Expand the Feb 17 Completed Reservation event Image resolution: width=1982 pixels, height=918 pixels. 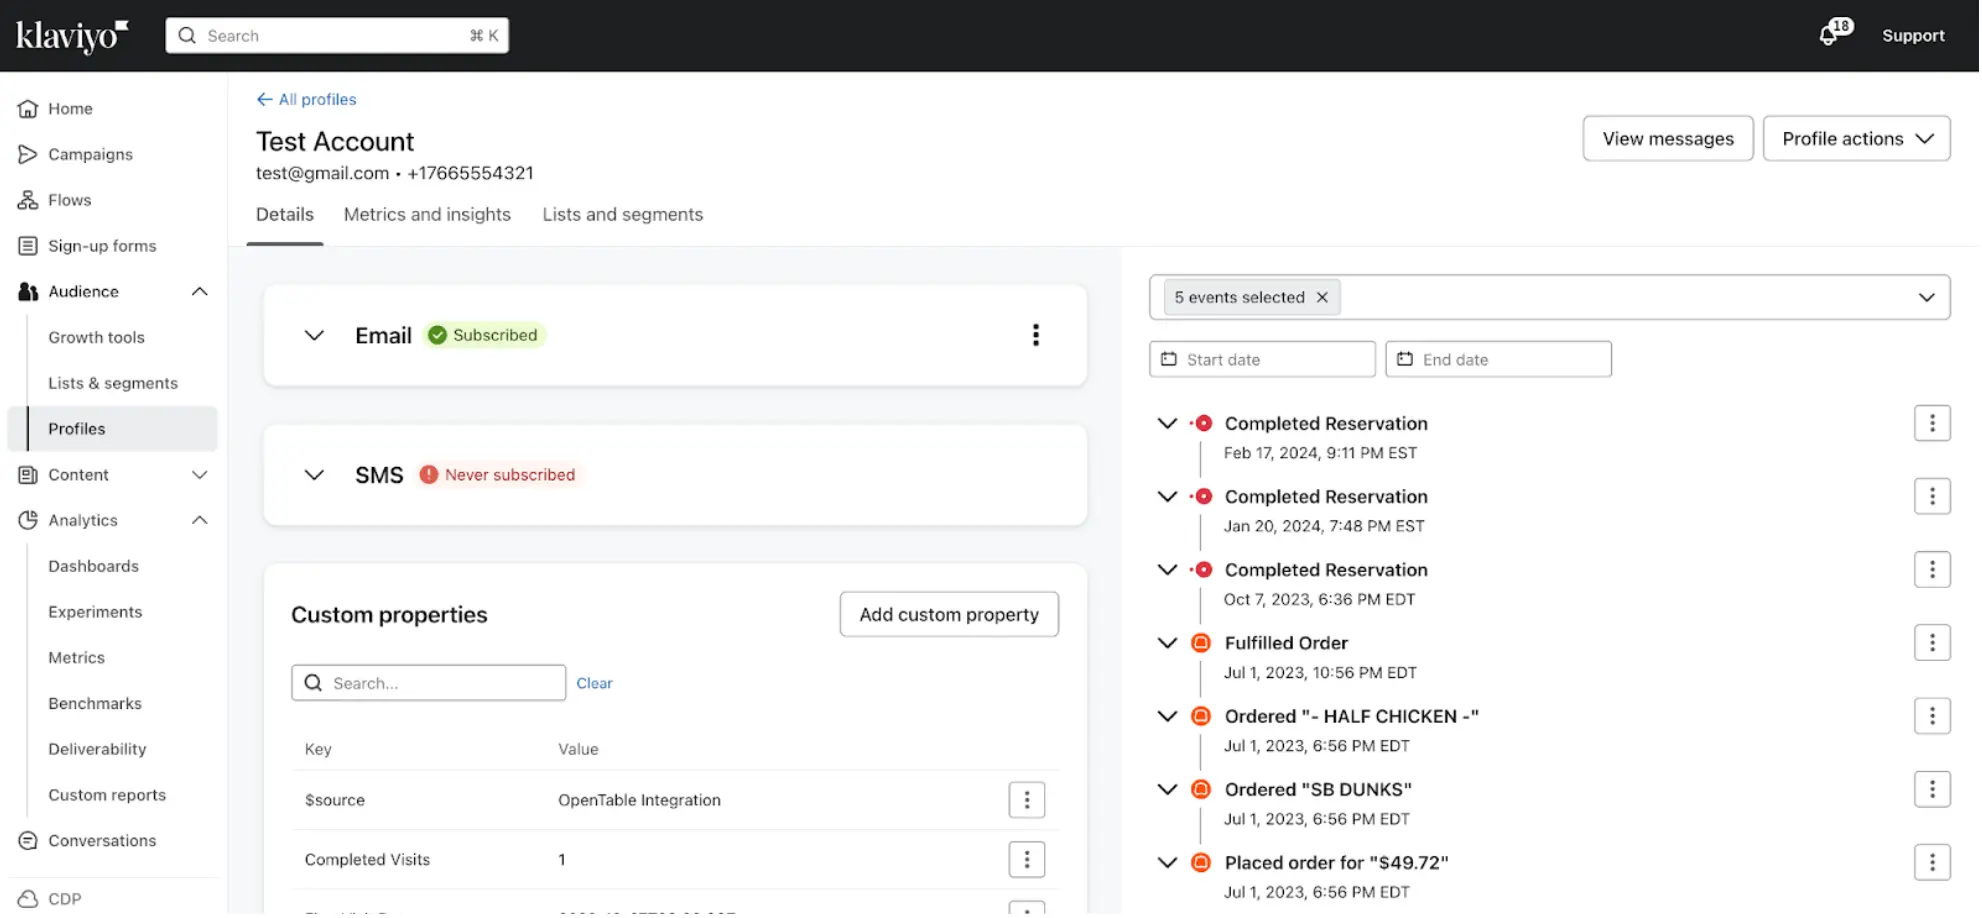1166,424
